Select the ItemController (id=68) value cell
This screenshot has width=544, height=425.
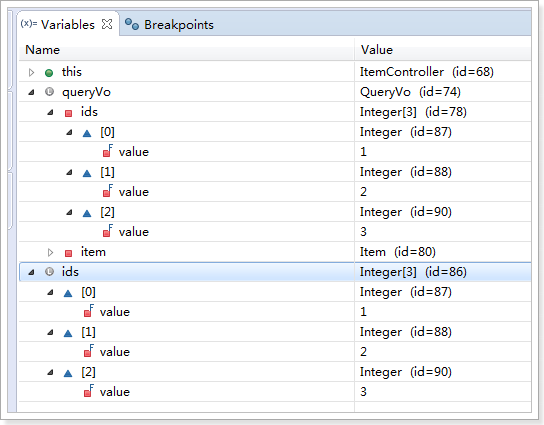tap(443, 72)
